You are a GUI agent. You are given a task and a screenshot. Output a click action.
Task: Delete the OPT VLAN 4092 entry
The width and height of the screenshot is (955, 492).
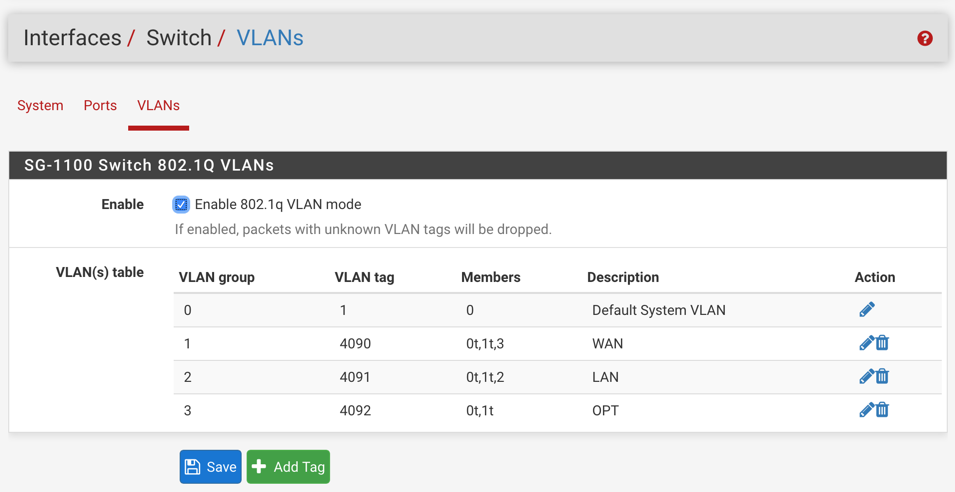point(882,410)
